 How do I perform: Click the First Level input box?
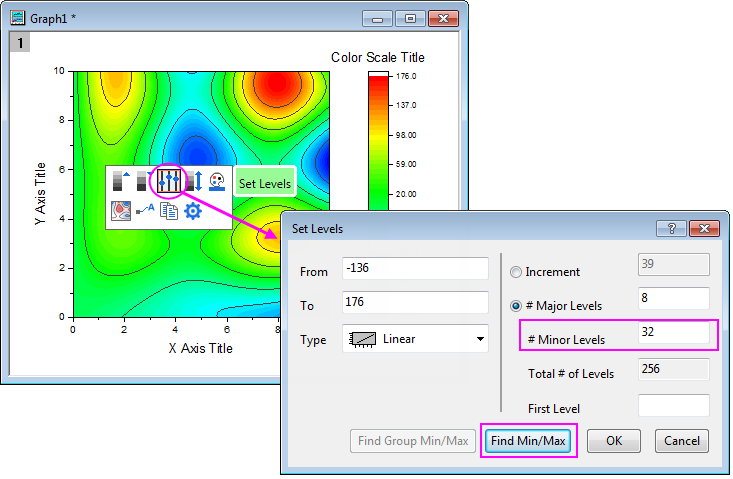[673, 406]
